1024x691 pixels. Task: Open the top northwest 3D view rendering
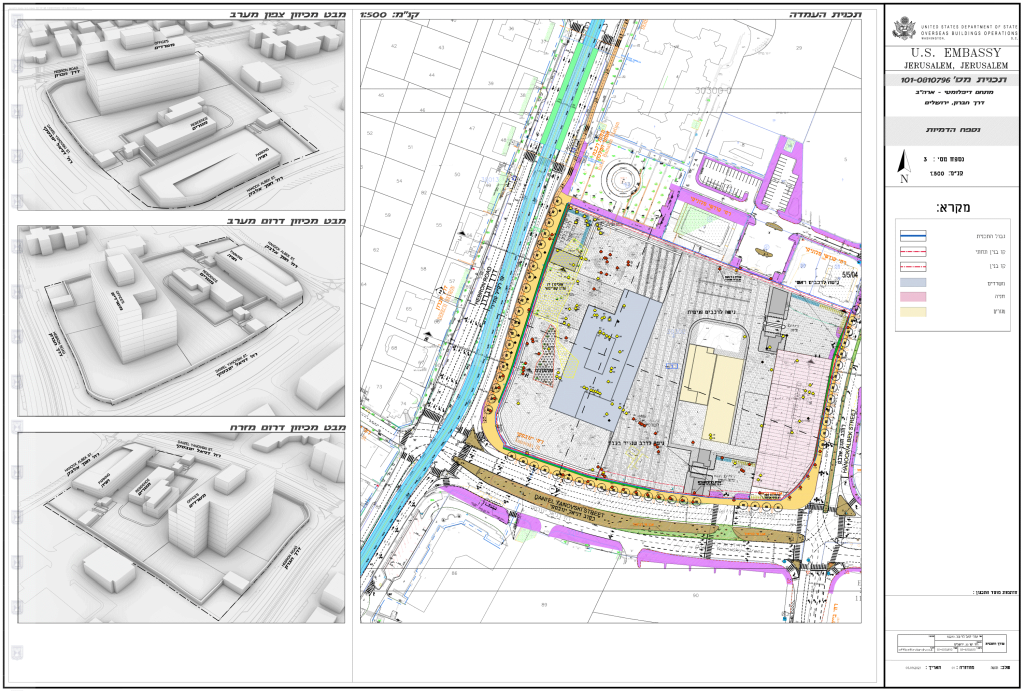coord(181,116)
